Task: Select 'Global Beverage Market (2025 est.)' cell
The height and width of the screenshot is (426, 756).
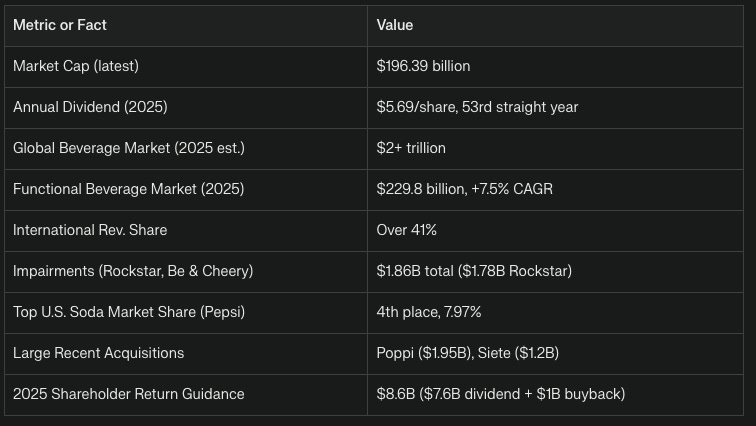Action: point(186,149)
